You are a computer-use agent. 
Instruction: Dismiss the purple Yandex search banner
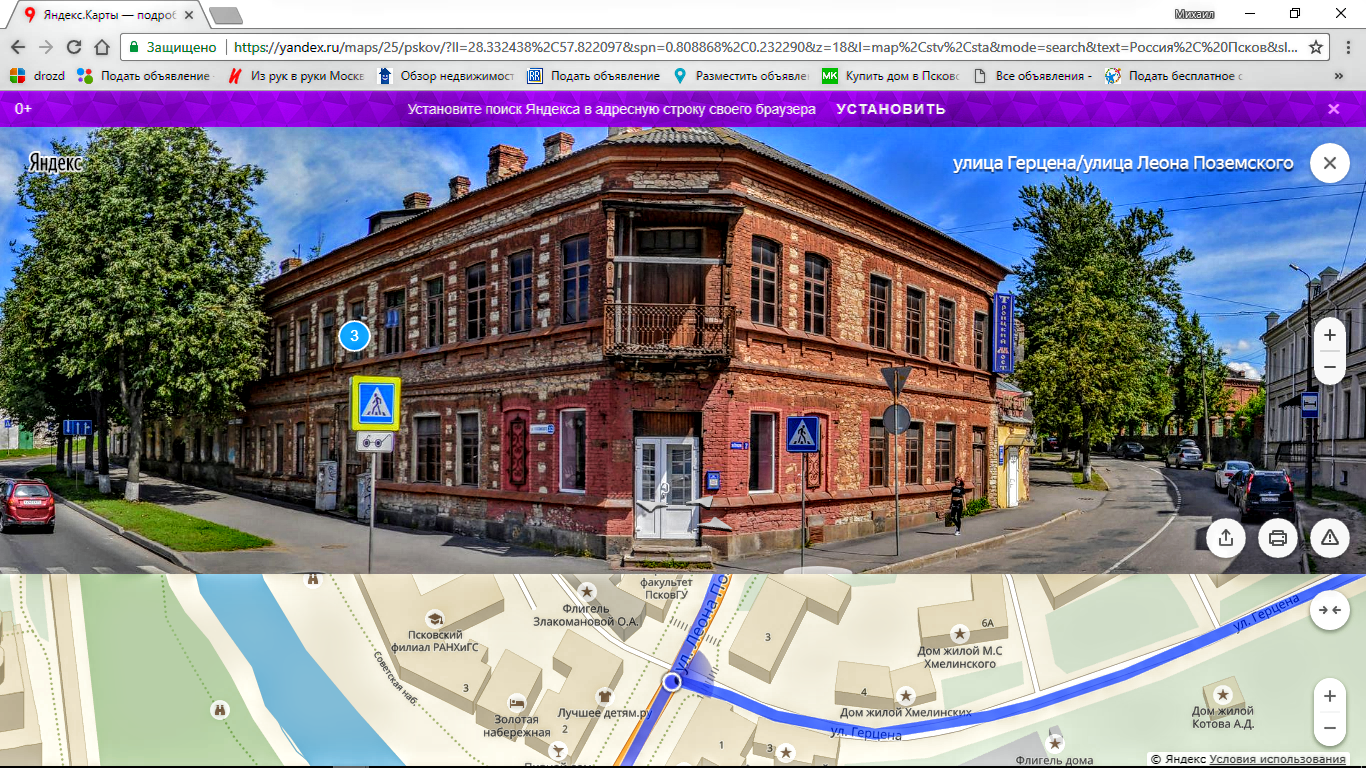[1333, 109]
